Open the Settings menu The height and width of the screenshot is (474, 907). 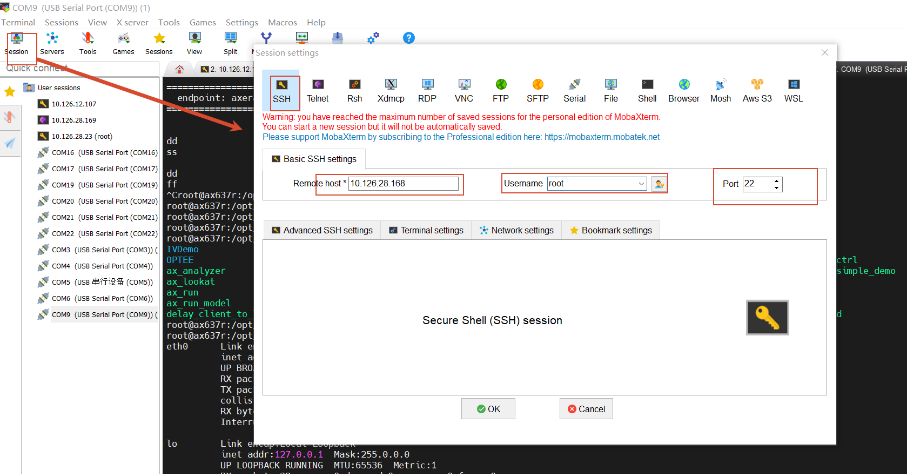click(242, 23)
